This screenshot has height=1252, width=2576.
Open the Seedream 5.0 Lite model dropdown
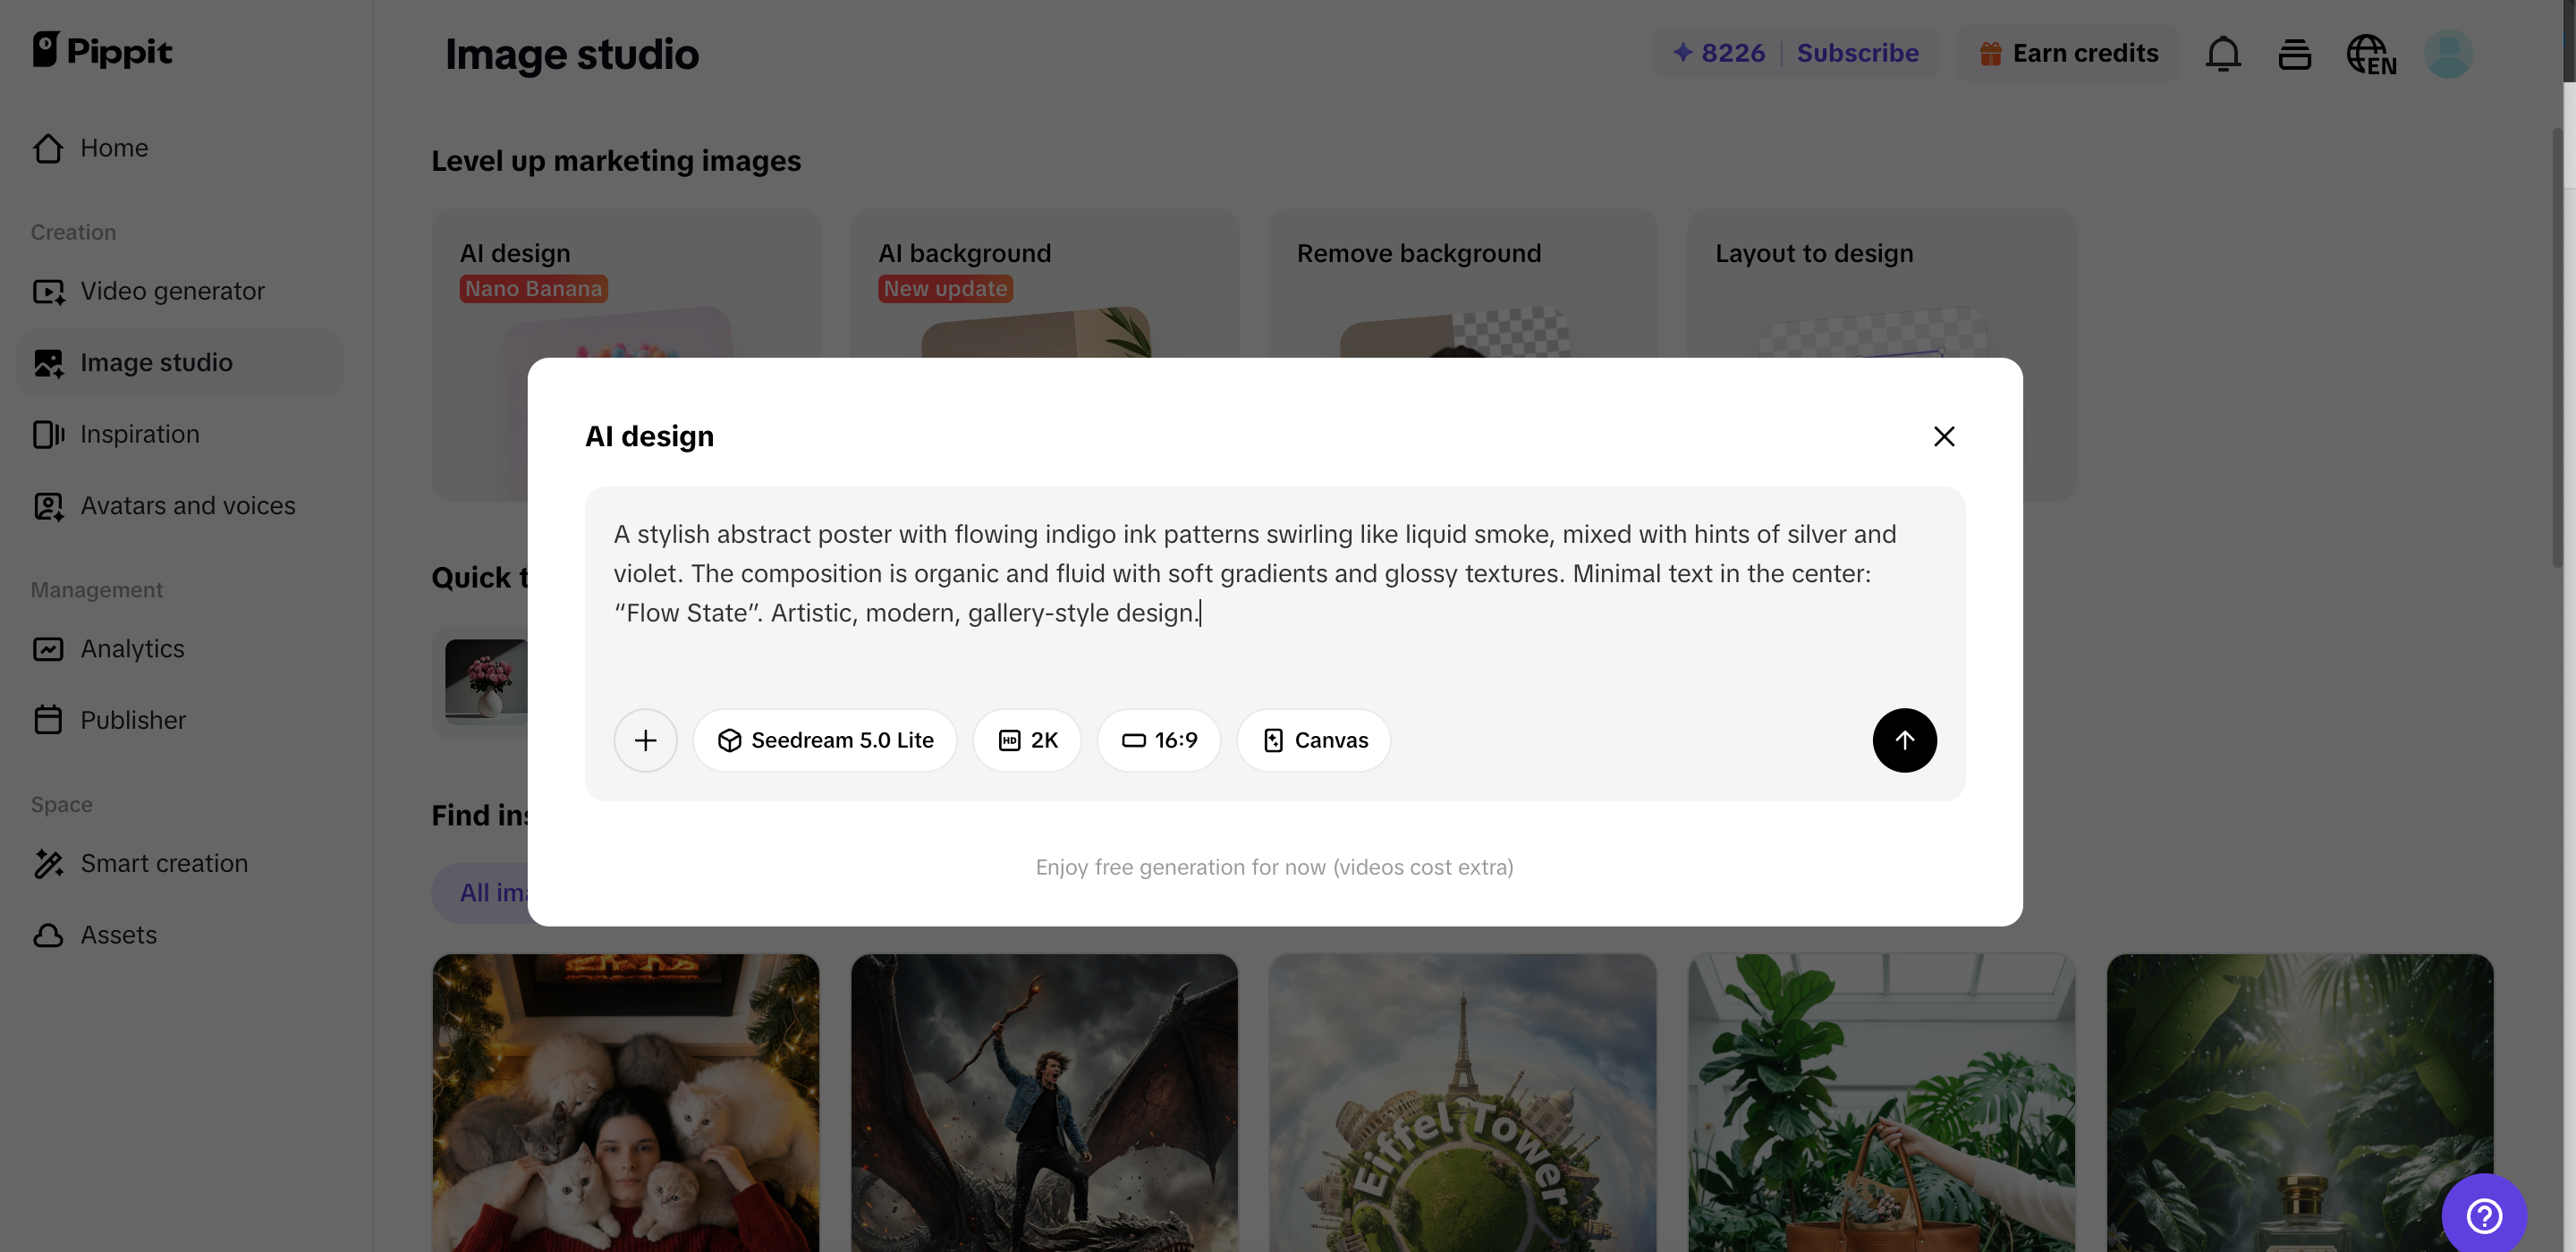(825, 740)
